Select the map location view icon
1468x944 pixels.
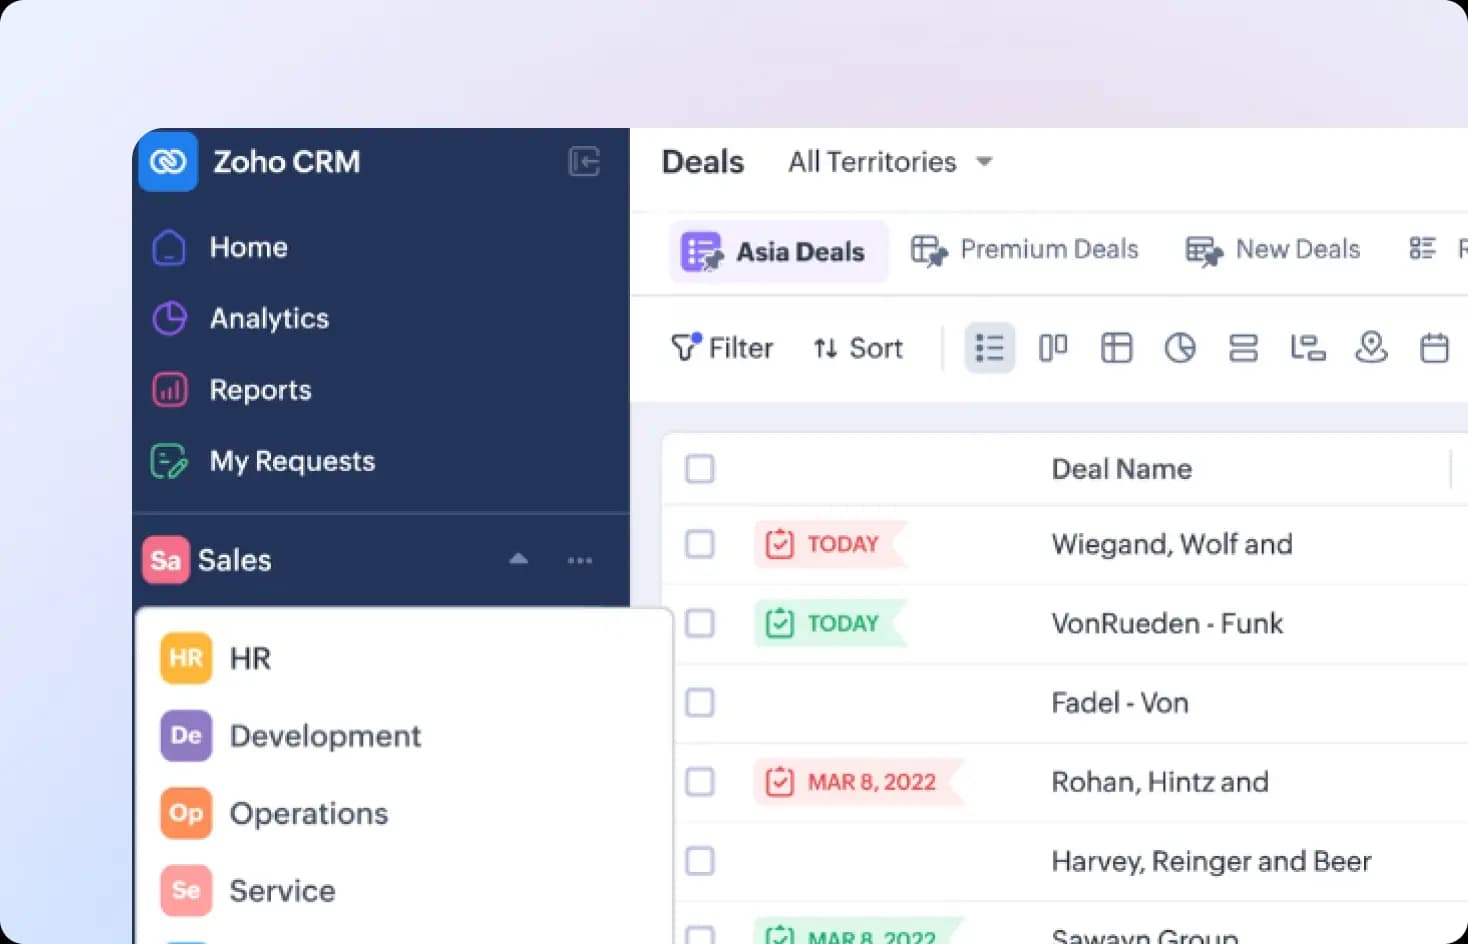(1371, 348)
